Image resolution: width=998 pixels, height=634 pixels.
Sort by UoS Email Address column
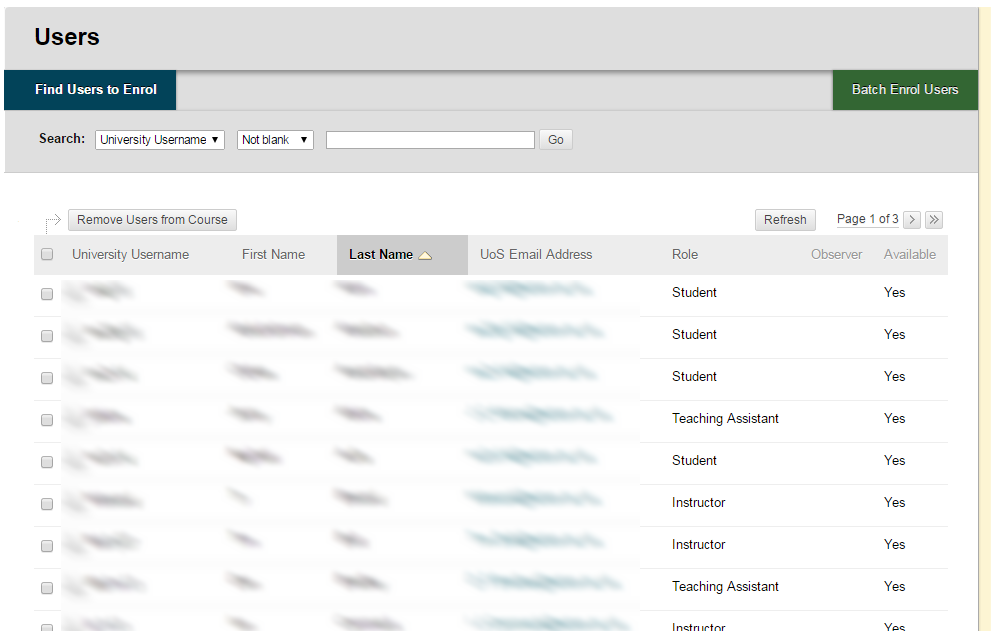click(536, 255)
